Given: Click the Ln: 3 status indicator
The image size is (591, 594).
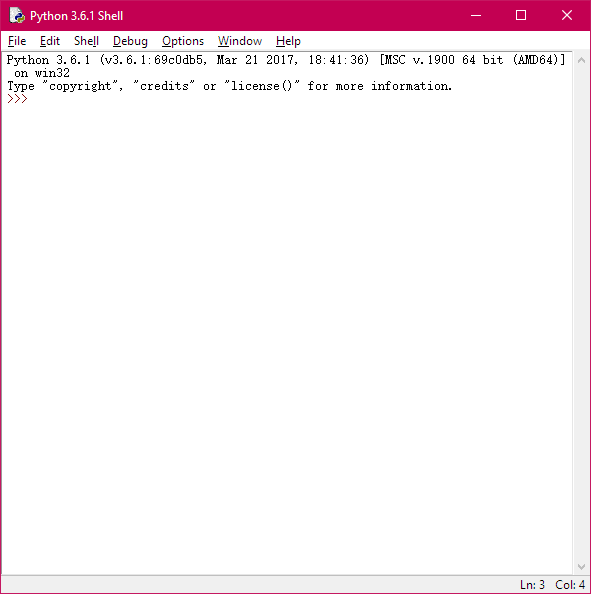Looking at the screenshot, I should point(532,585).
